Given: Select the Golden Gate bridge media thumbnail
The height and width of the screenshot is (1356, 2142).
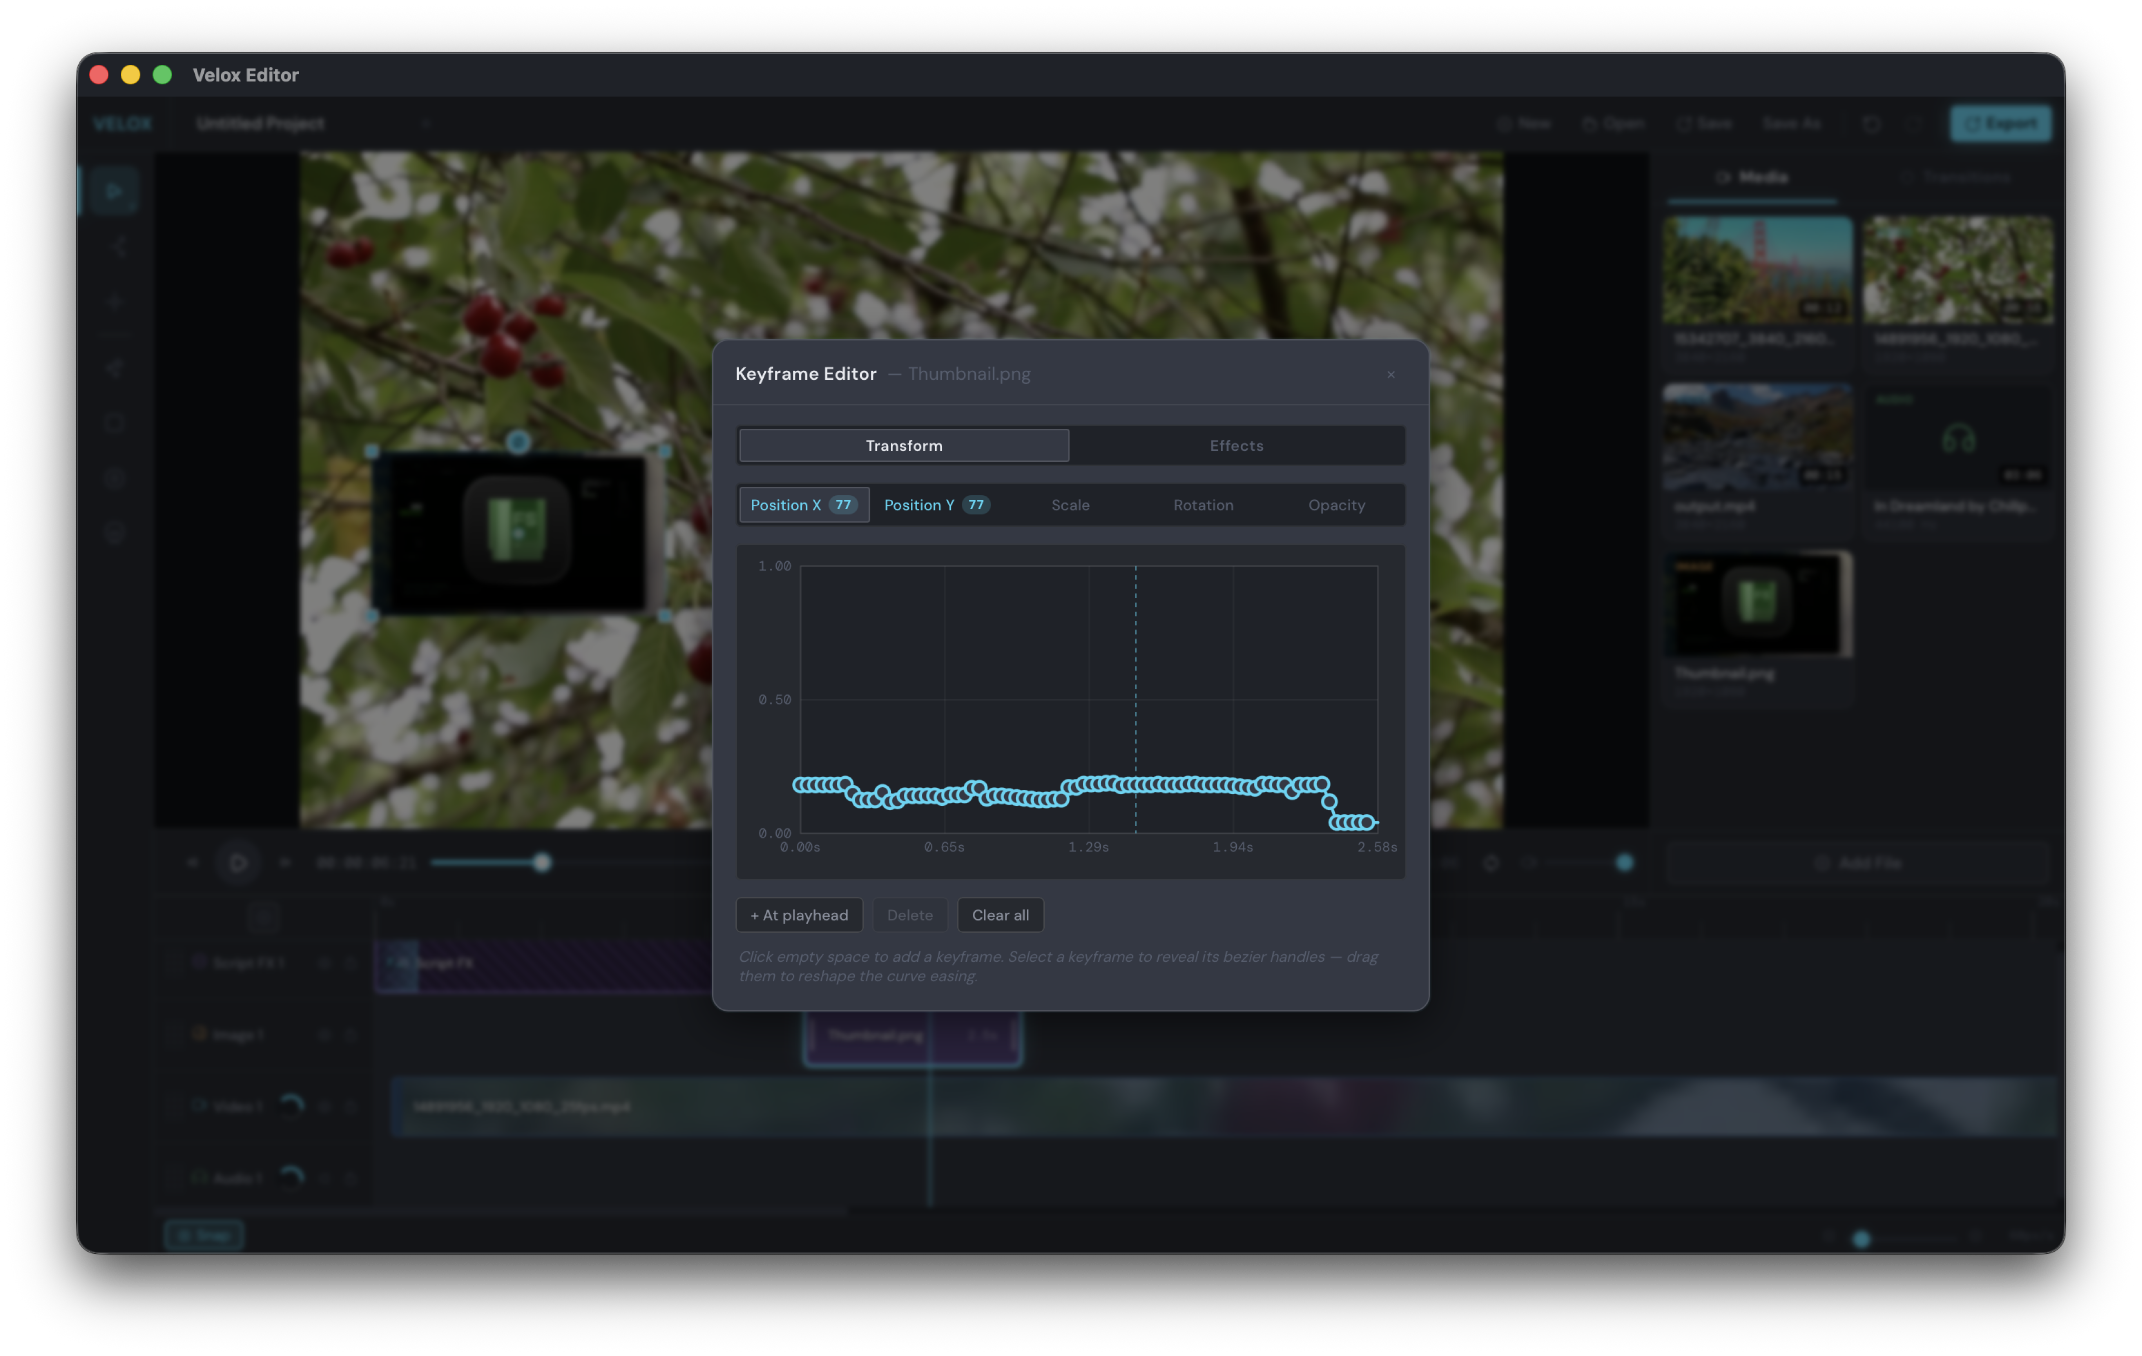Looking at the screenshot, I should point(1757,270).
